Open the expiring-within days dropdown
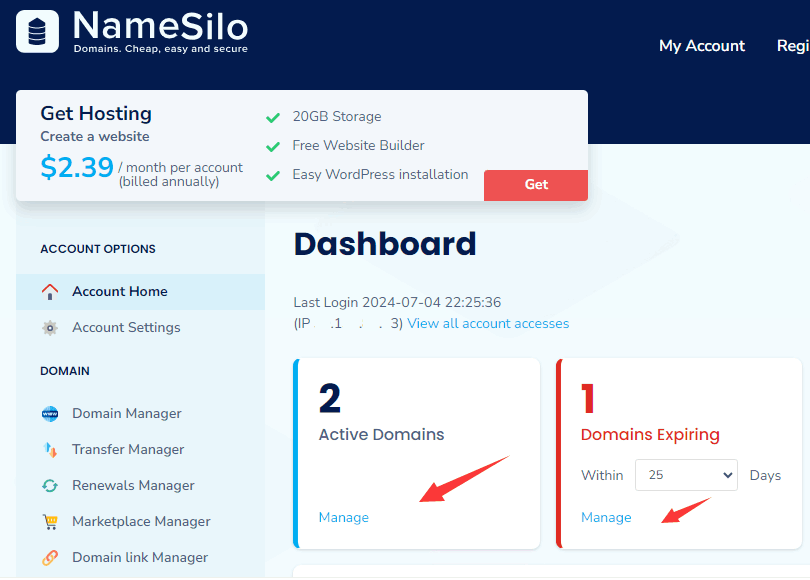Viewport: 810px width, 580px height. tap(686, 475)
